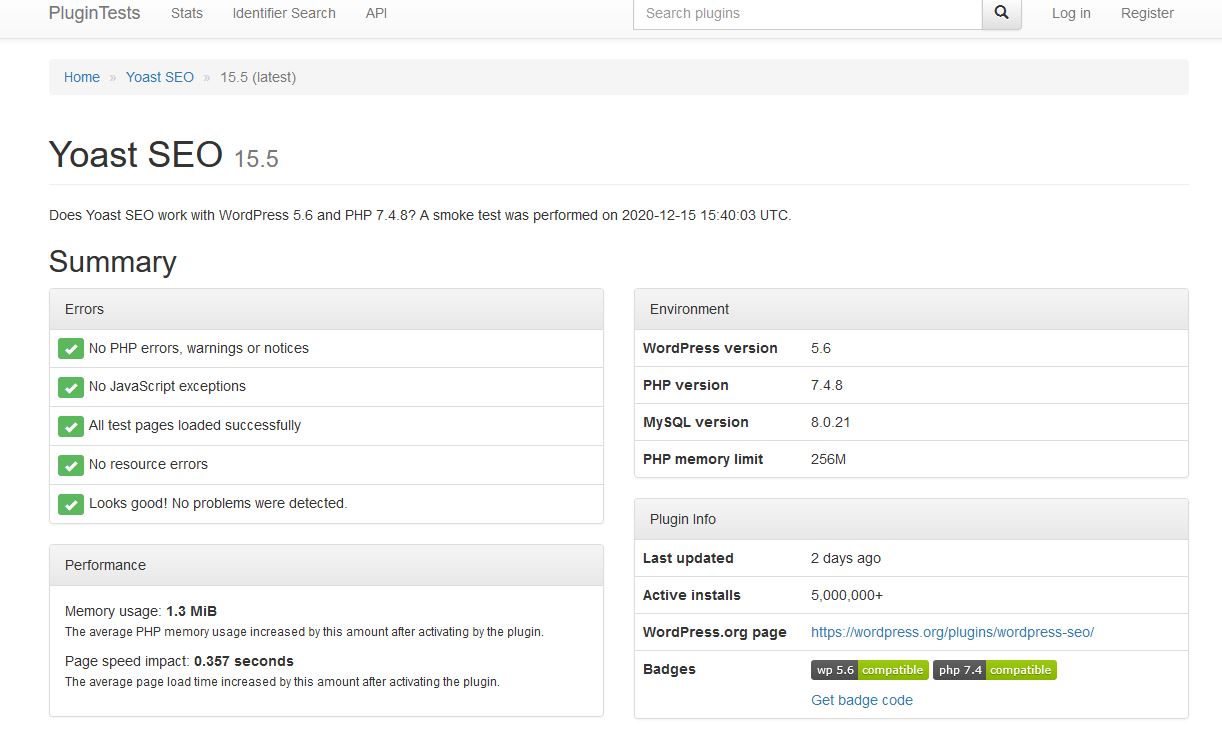1222x734 pixels.
Task: Click 'Looks good! No problems were detected.' text
Action: (218, 503)
